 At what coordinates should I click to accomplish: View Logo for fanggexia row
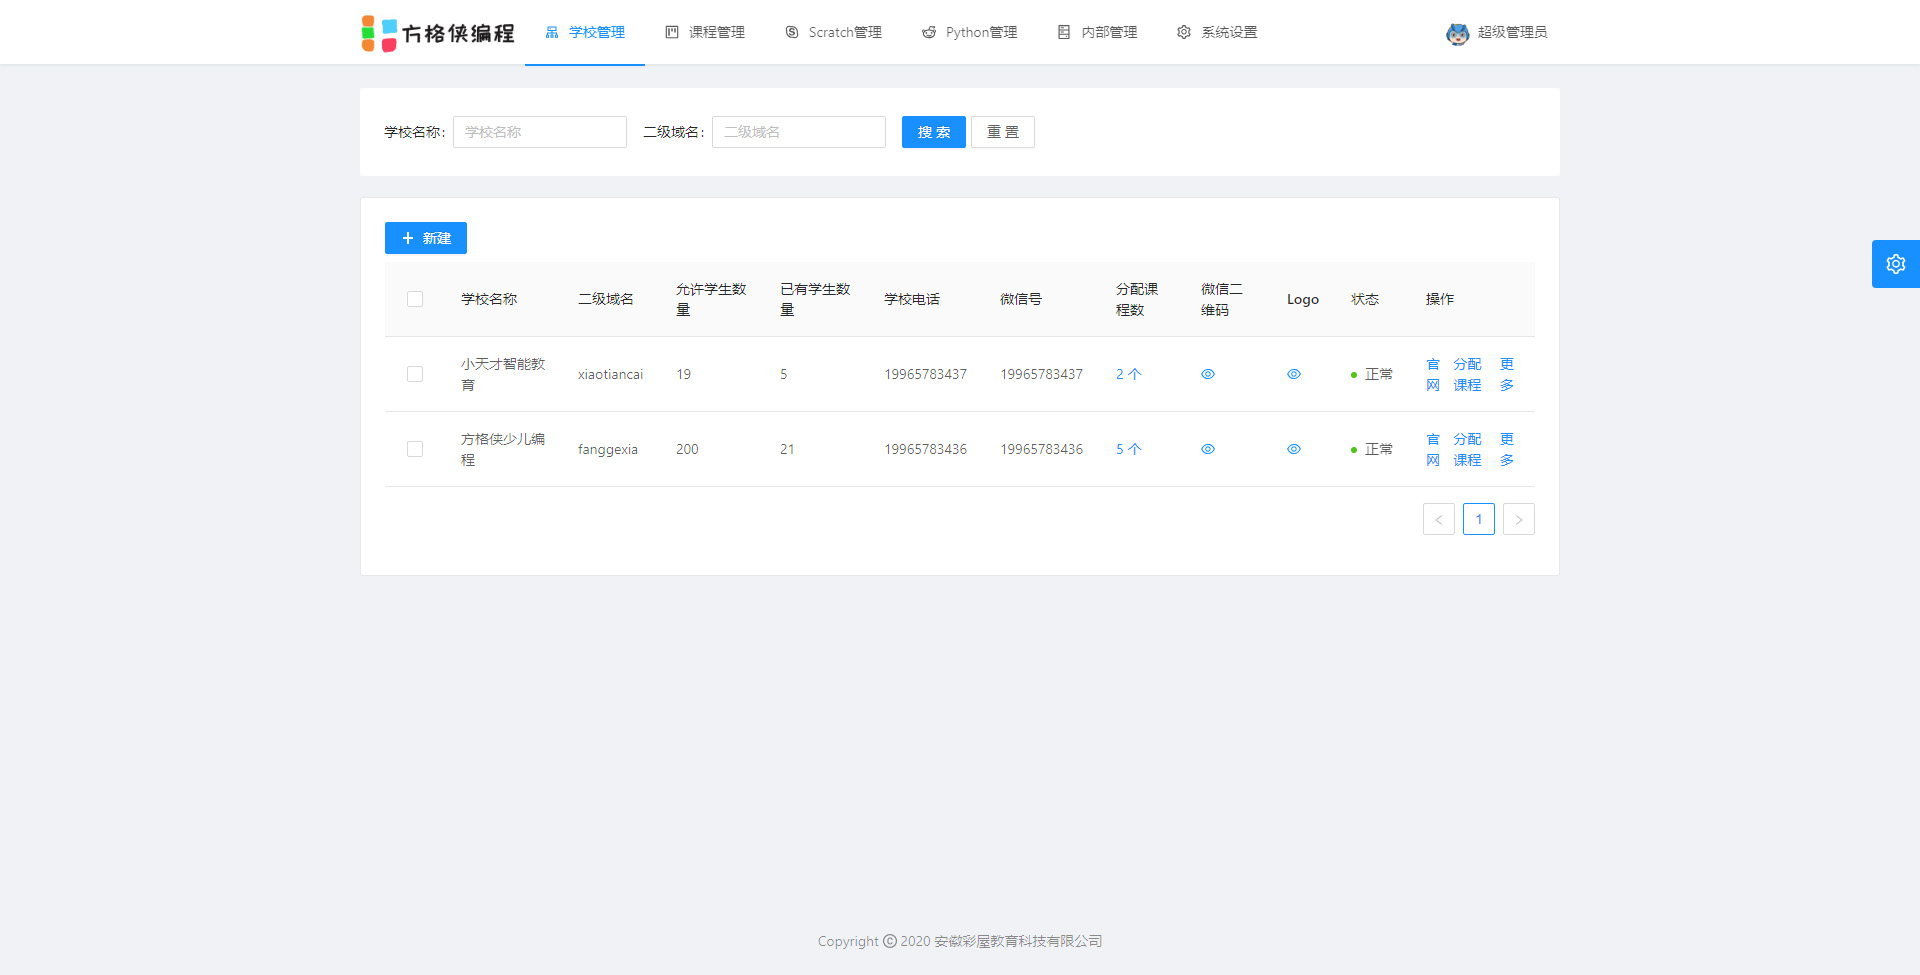[x=1294, y=449]
